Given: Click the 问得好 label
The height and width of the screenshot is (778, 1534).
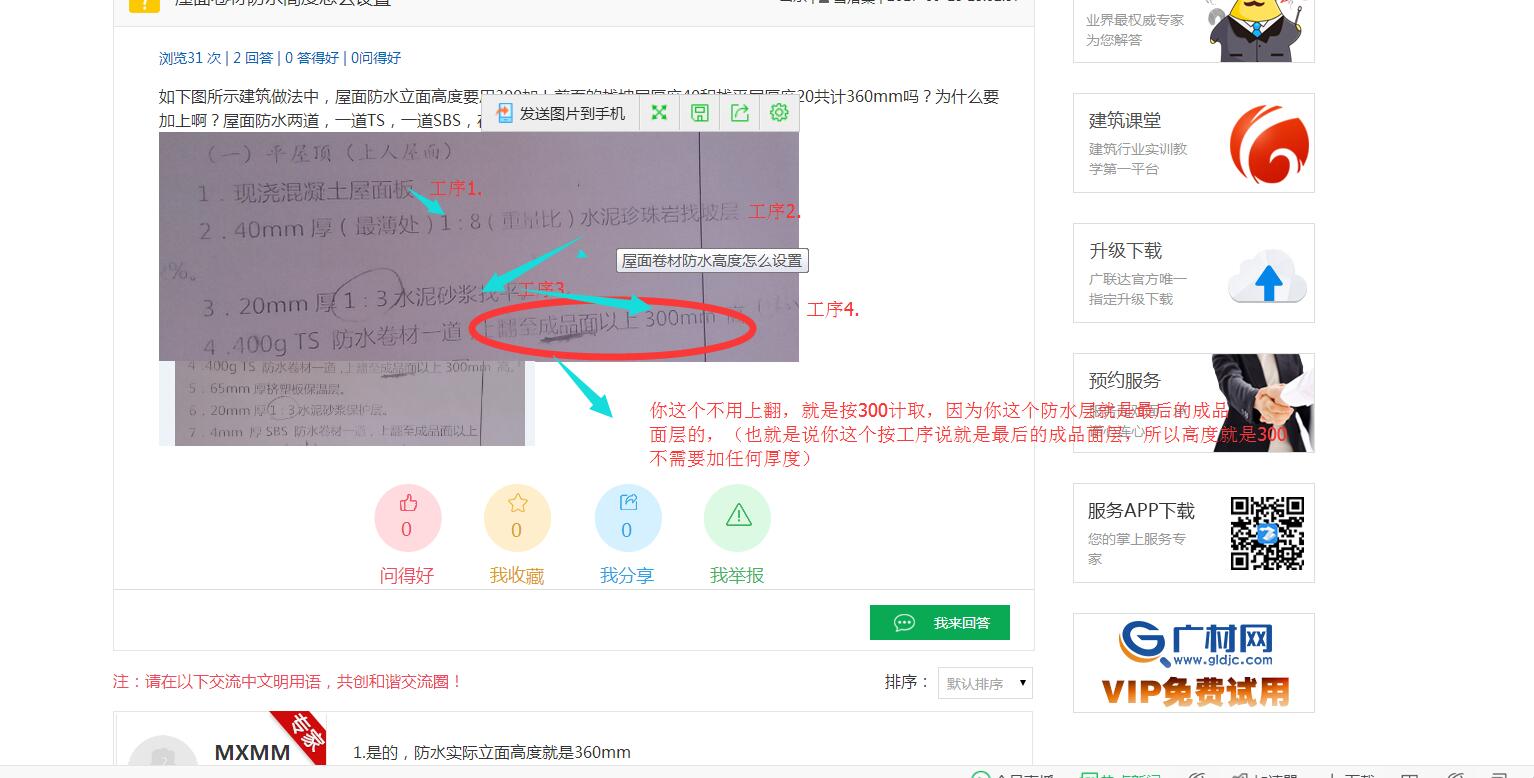Looking at the screenshot, I should point(407,575).
